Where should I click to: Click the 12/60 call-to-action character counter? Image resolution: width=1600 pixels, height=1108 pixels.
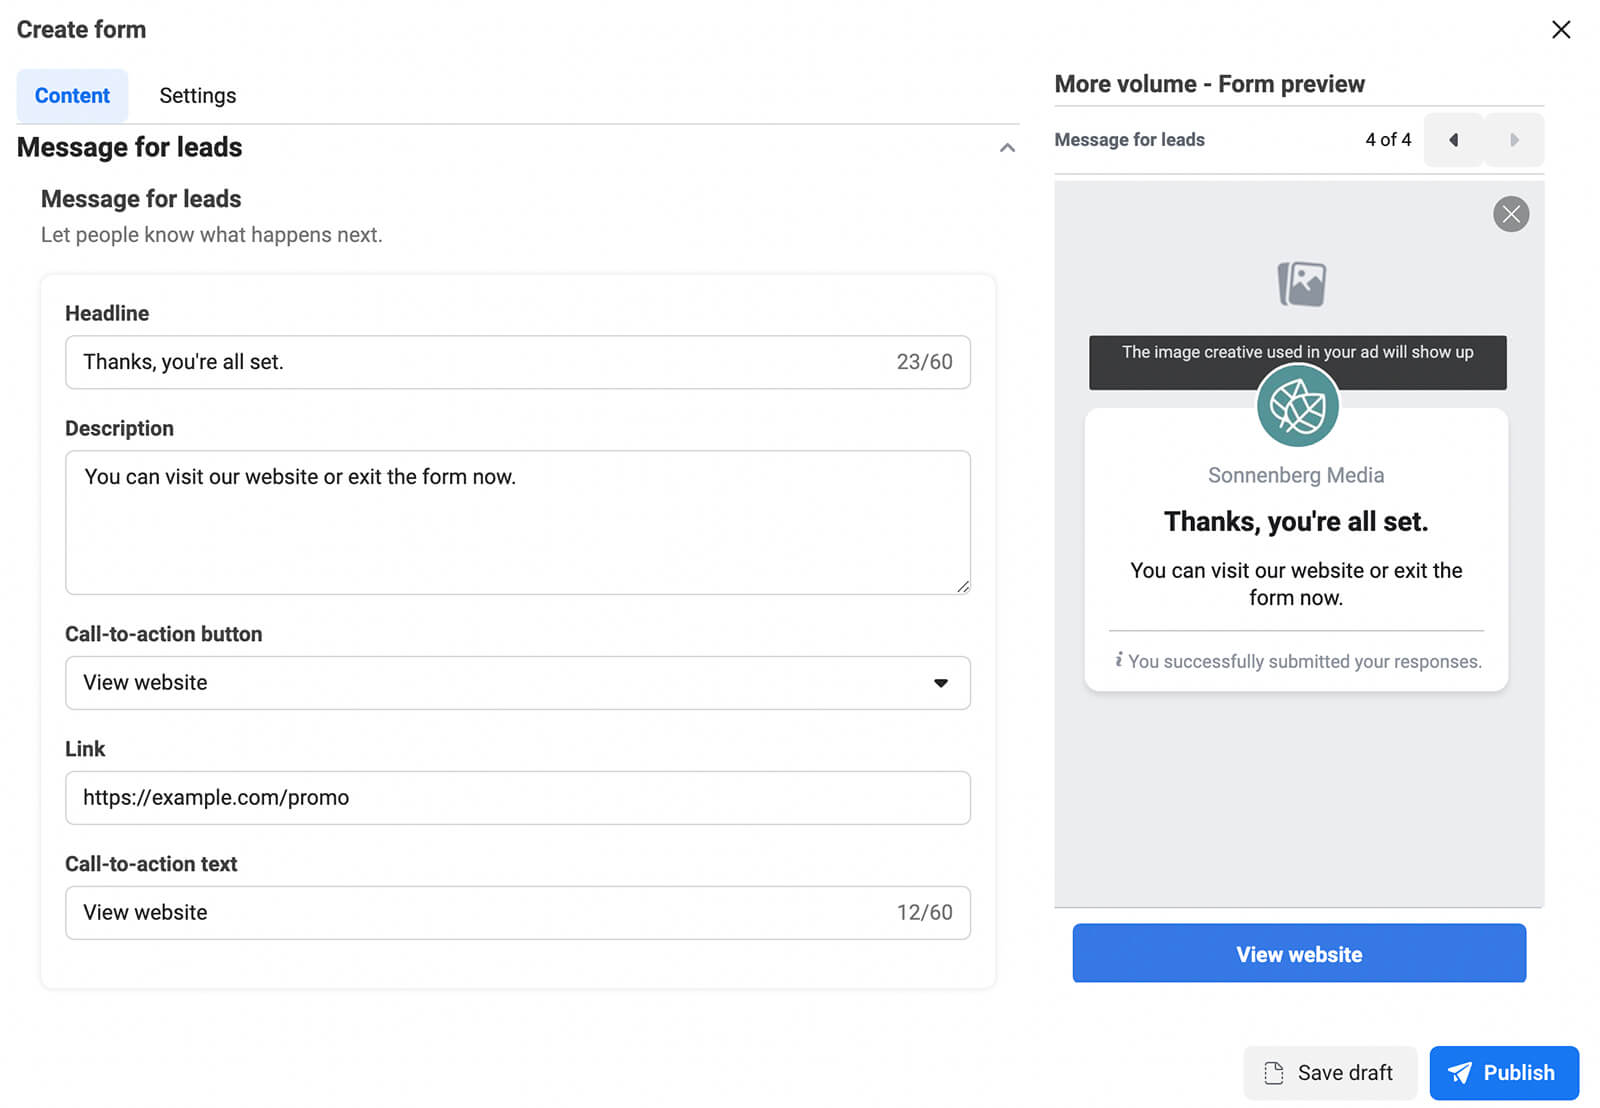point(924,913)
